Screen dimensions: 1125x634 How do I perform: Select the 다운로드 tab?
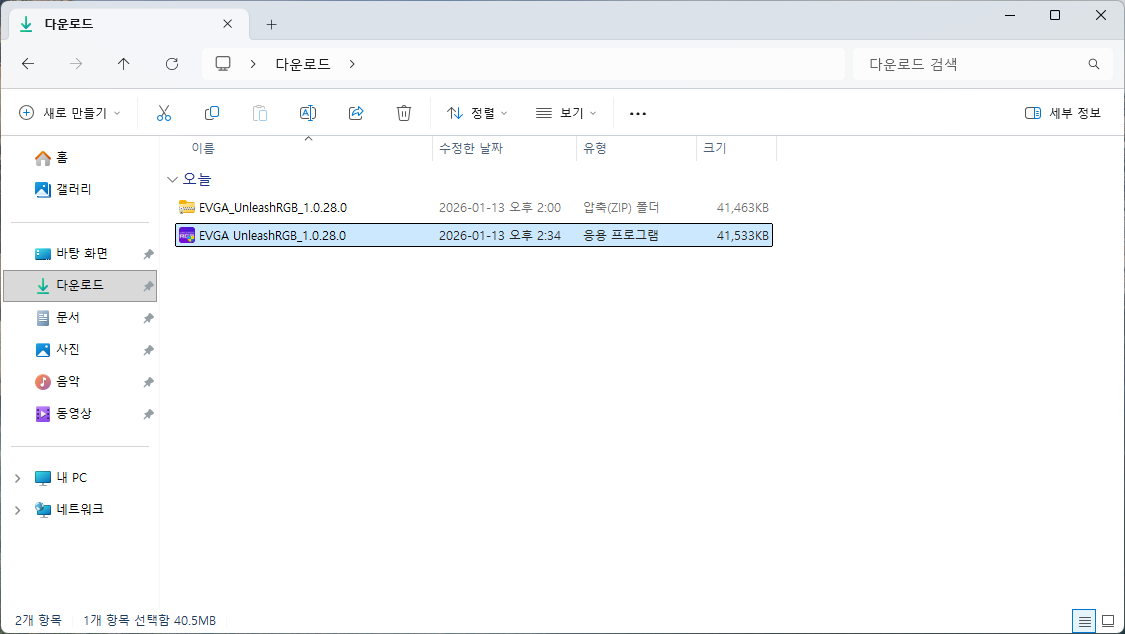129,24
